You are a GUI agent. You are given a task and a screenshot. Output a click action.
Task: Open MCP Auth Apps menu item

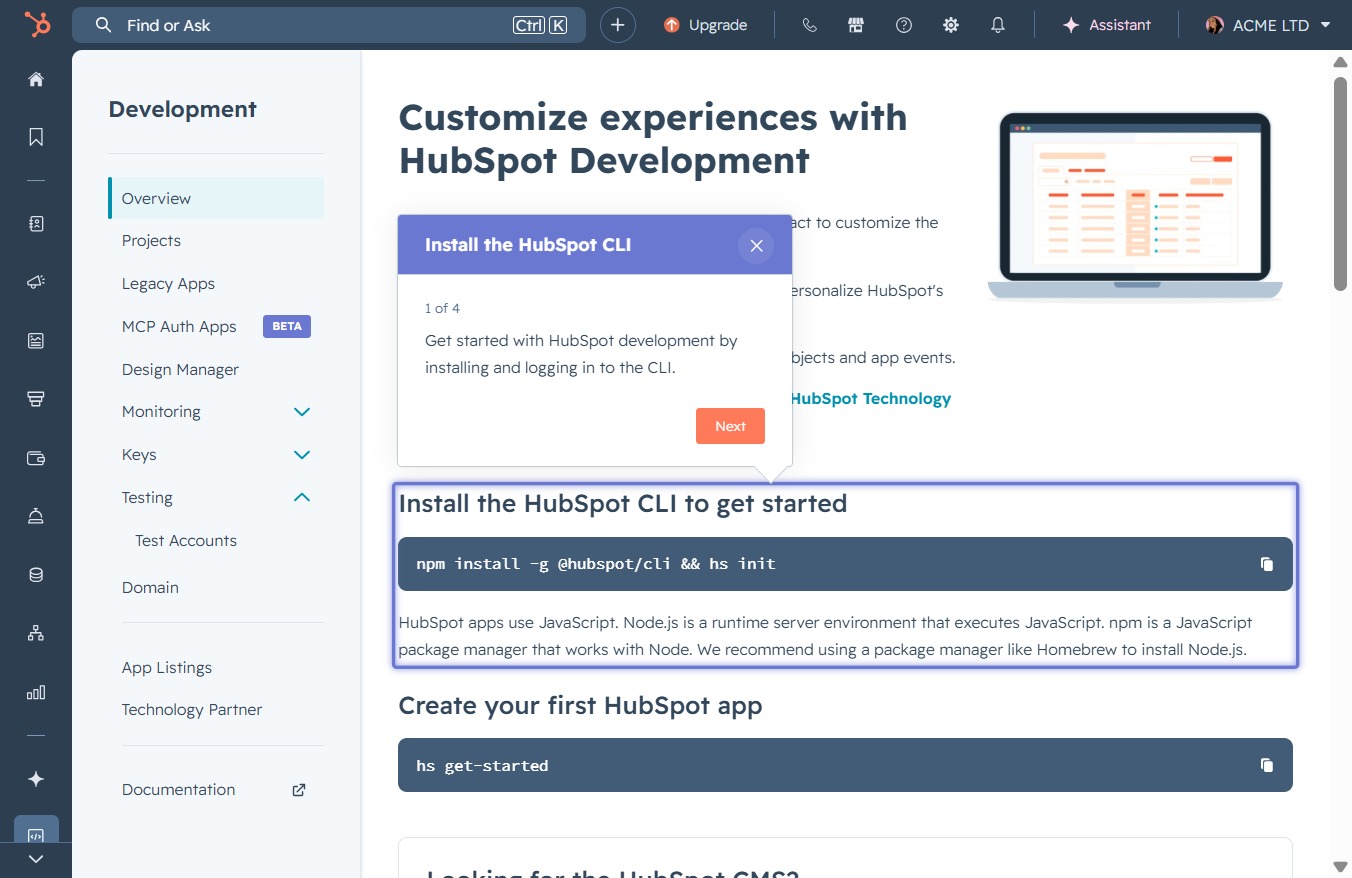click(x=179, y=326)
